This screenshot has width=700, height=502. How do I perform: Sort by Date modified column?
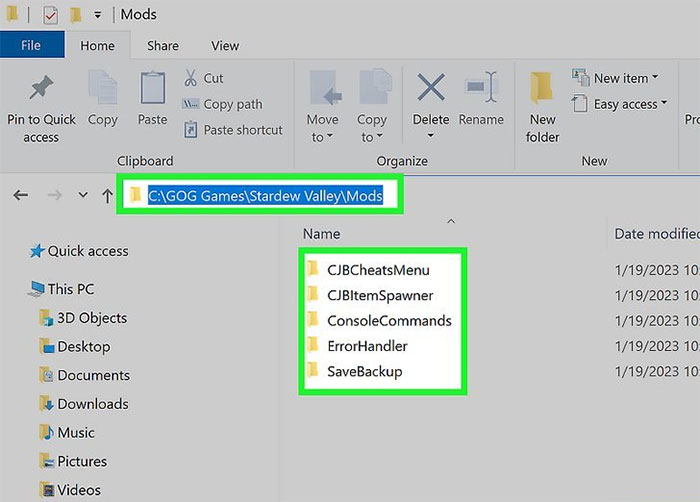tap(656, 234)
